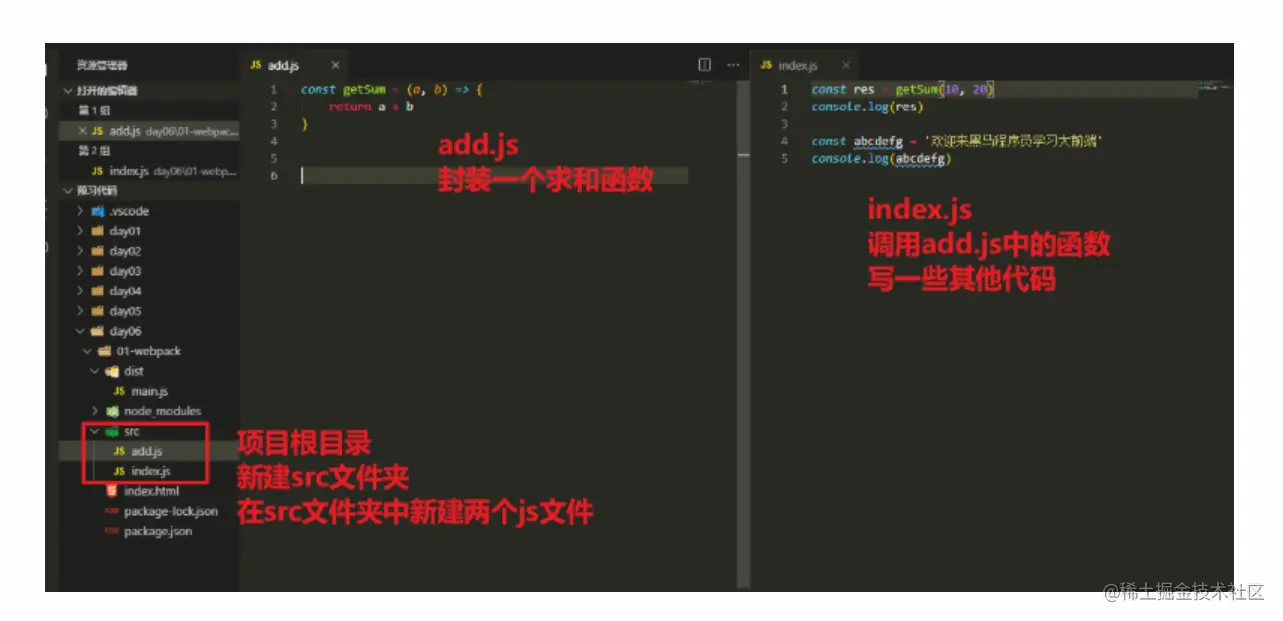Image resolution: width=1283 pixels, height=621 pixels.
Task: Collapse the 预习代码 section
Action: (68, 191)
